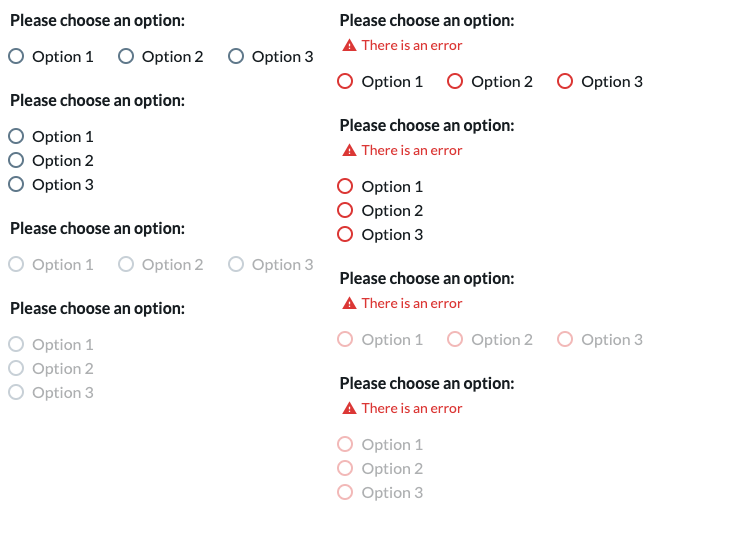Image resolution: width=750 pixels, height=550 pixels.
Task: Select Option 2 in the enabled inline blue group
Action: 126,56
